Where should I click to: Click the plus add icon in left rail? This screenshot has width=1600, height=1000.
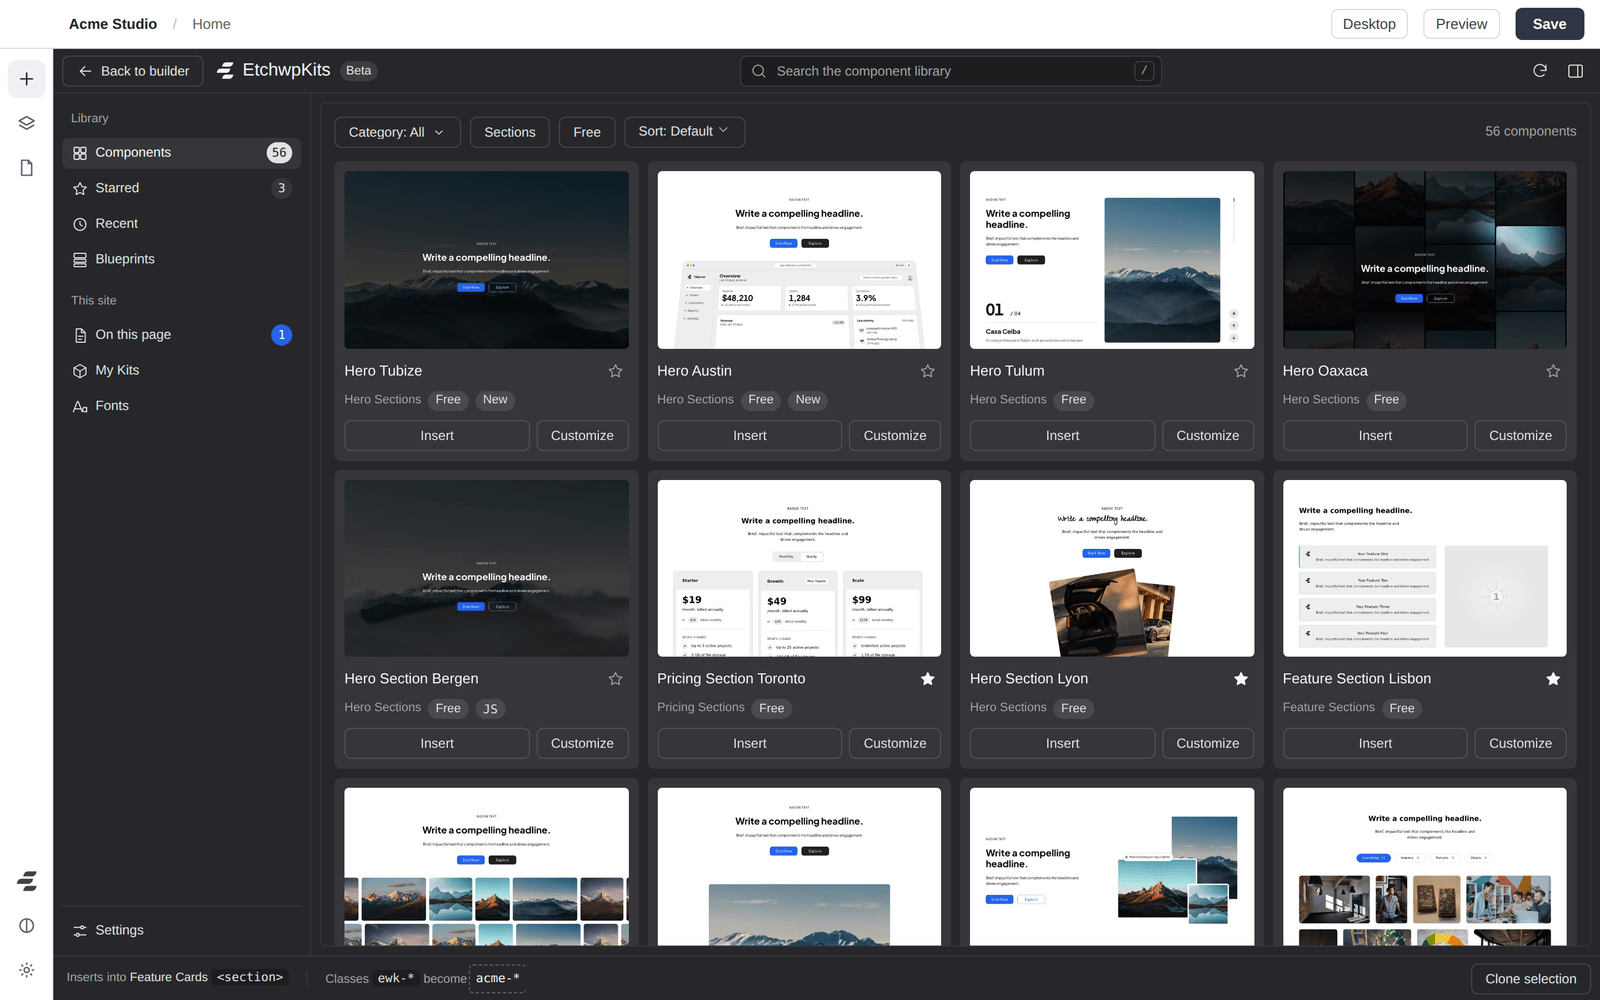27,79
